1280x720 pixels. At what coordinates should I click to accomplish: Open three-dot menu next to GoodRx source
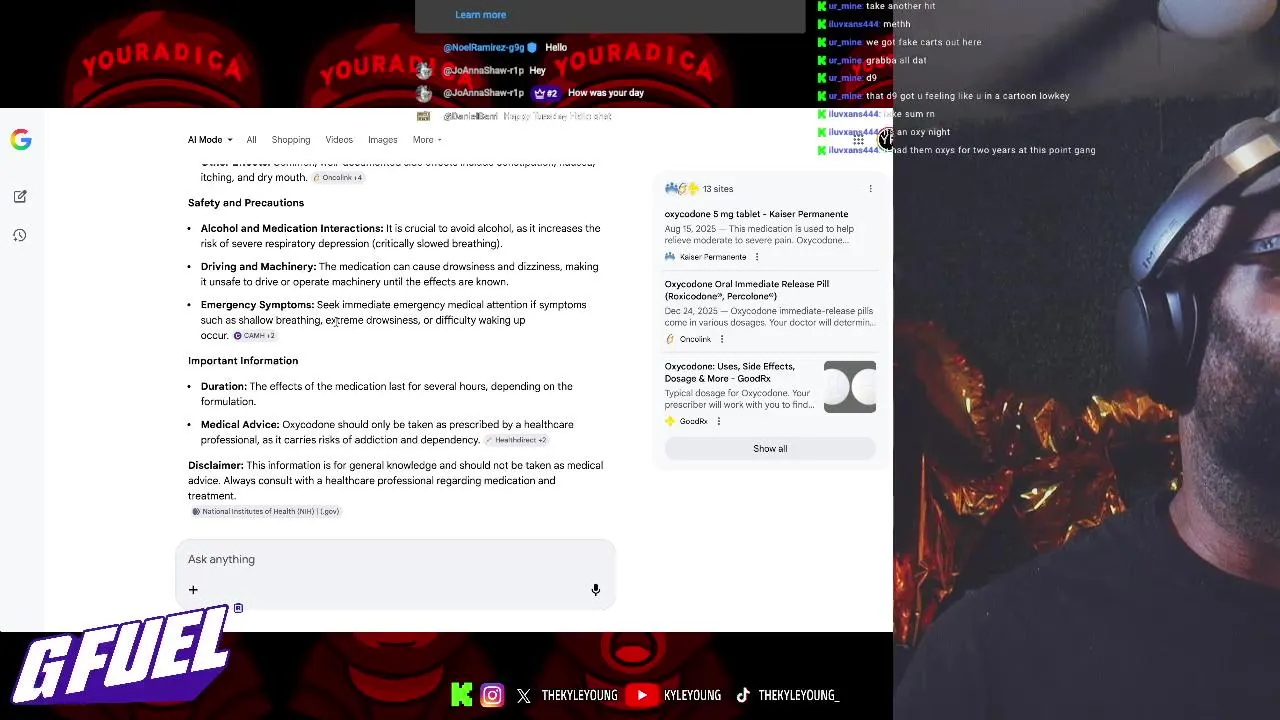pos(719,421)
